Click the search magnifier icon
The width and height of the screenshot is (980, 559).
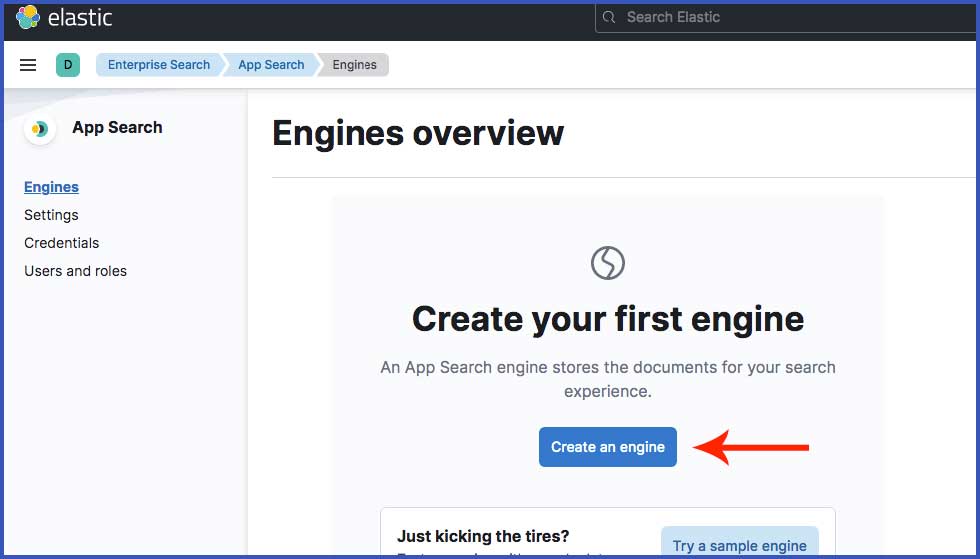(x=609, y=18)
